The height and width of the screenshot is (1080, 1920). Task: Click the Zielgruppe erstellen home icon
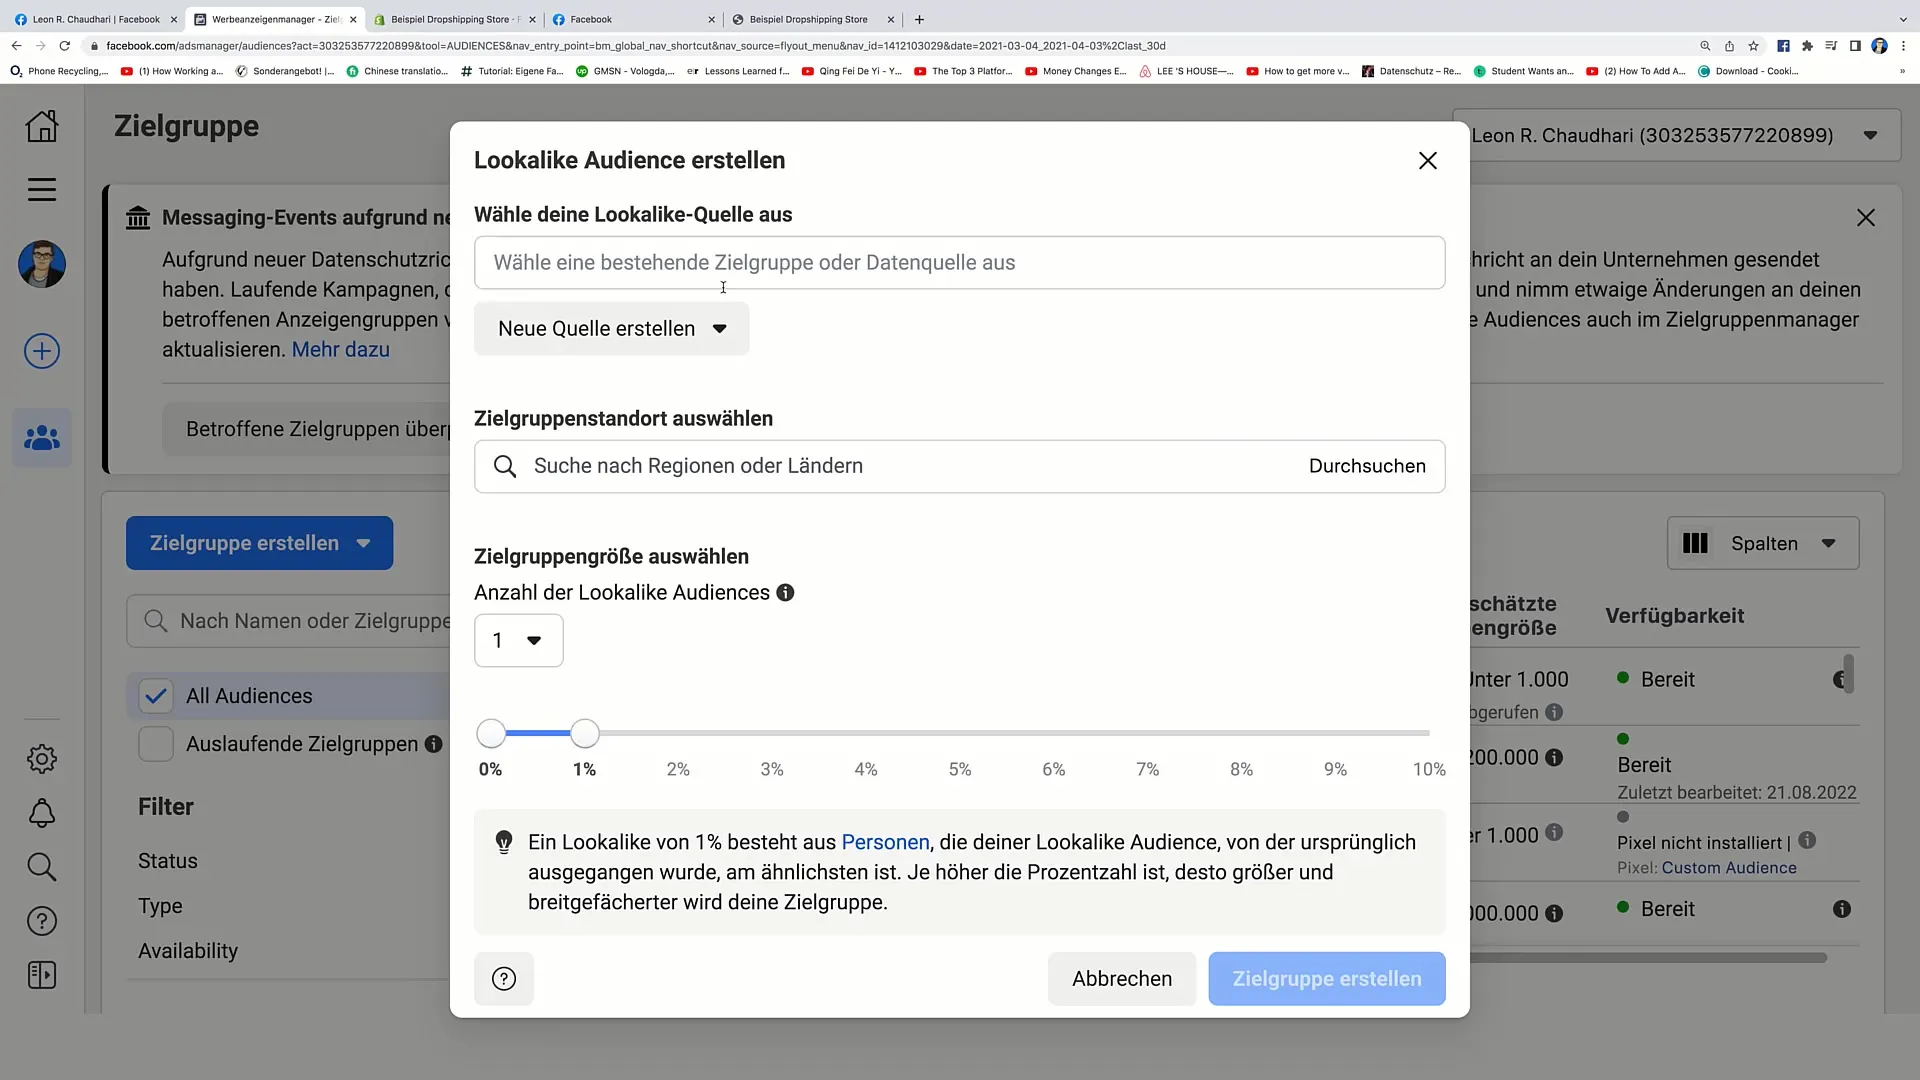pyautogui.click(x=42, y=125)
